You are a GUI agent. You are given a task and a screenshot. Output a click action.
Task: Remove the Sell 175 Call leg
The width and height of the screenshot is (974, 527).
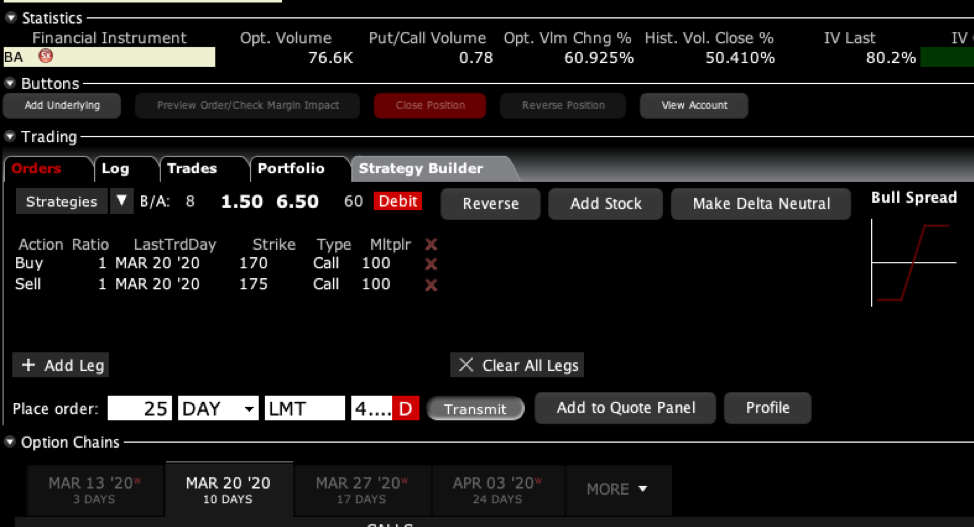[x=431, y=285]
